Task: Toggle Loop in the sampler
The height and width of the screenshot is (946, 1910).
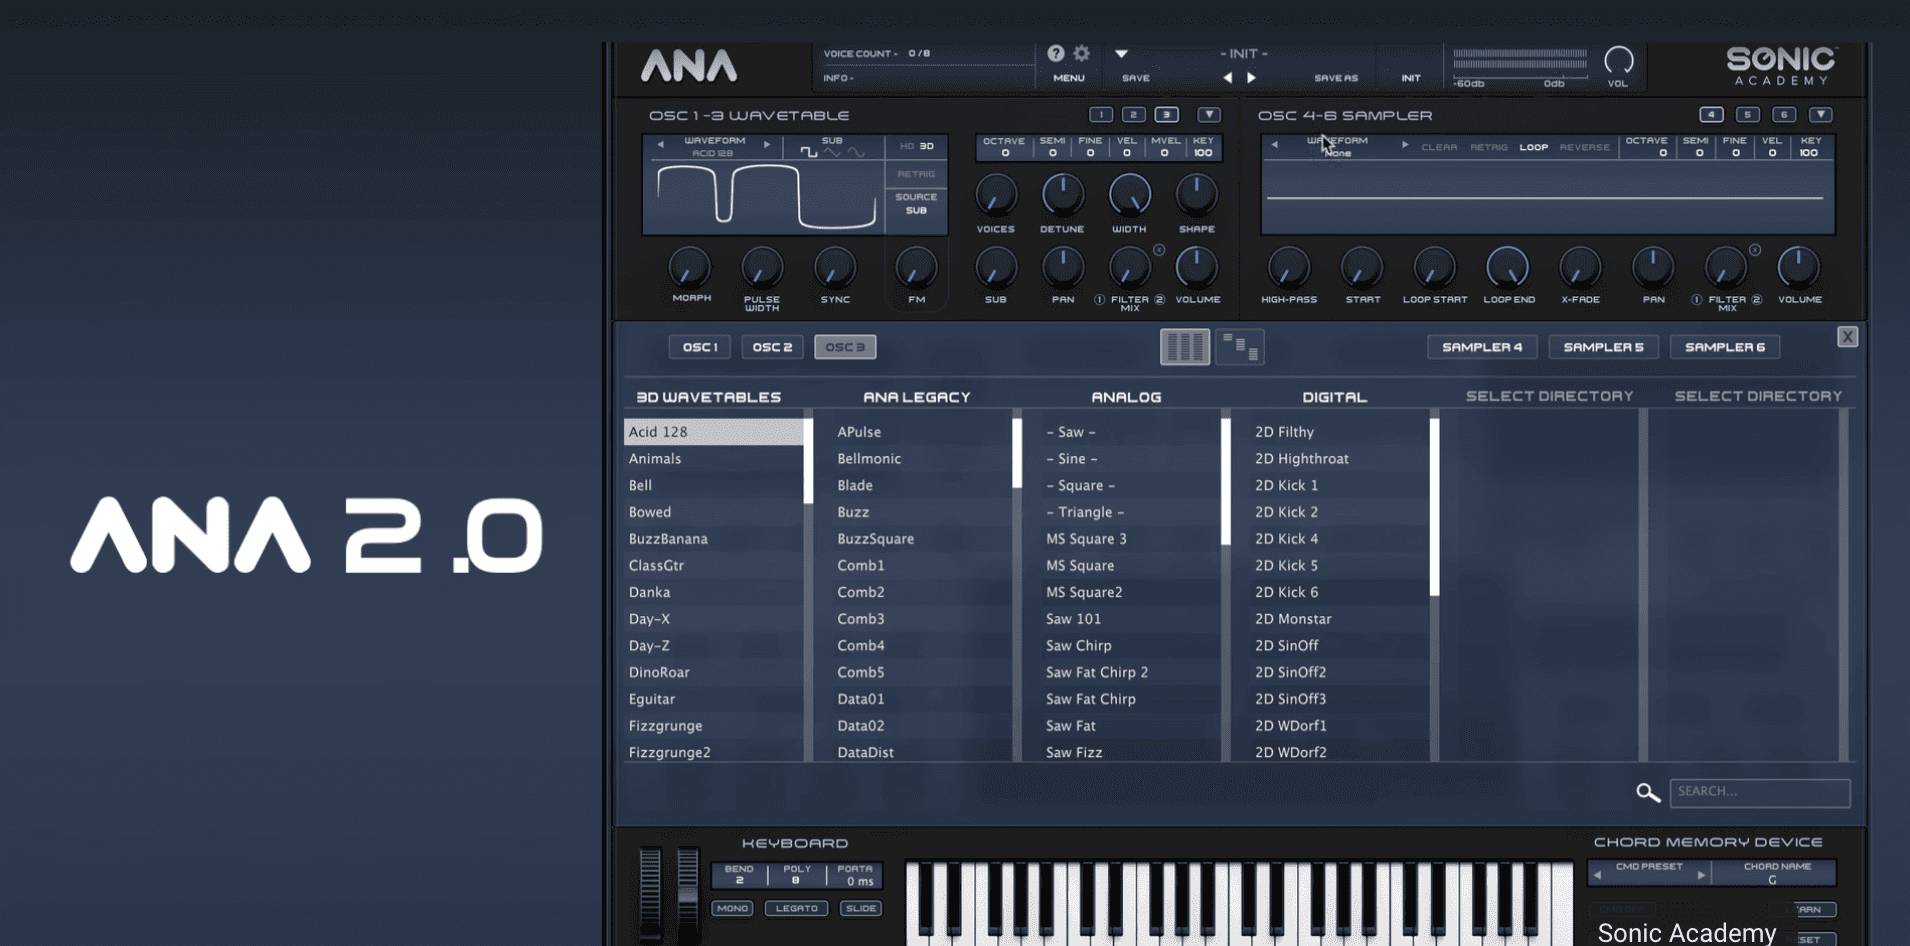Action: pyautogui.click(x=1533, y=147)
